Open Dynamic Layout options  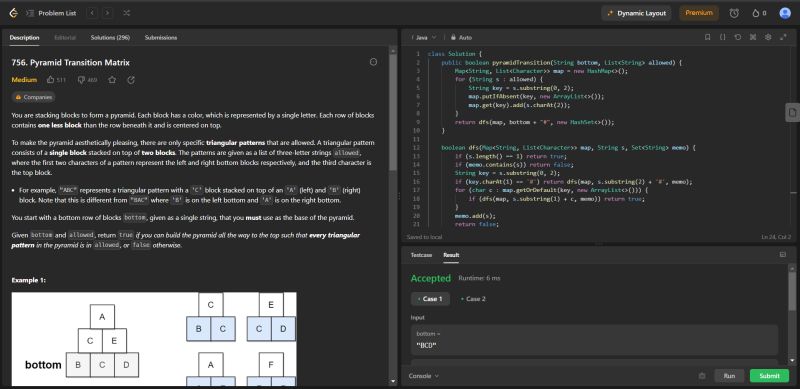pos(636,13)
